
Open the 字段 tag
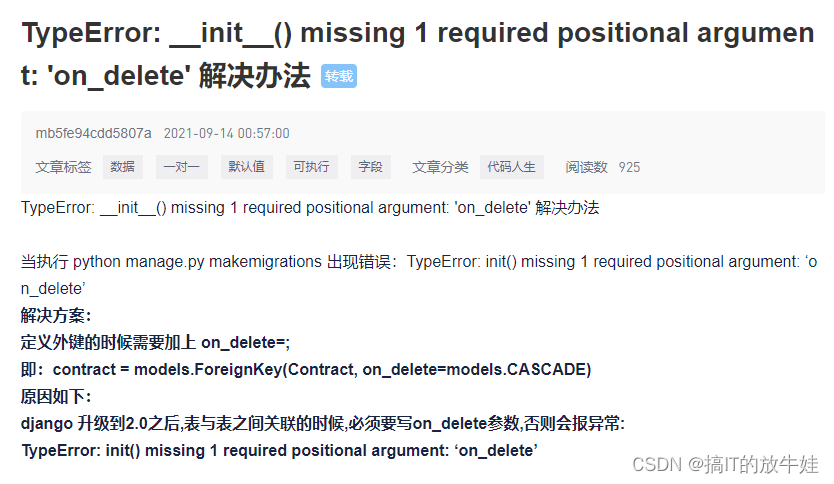pos(371,167)
